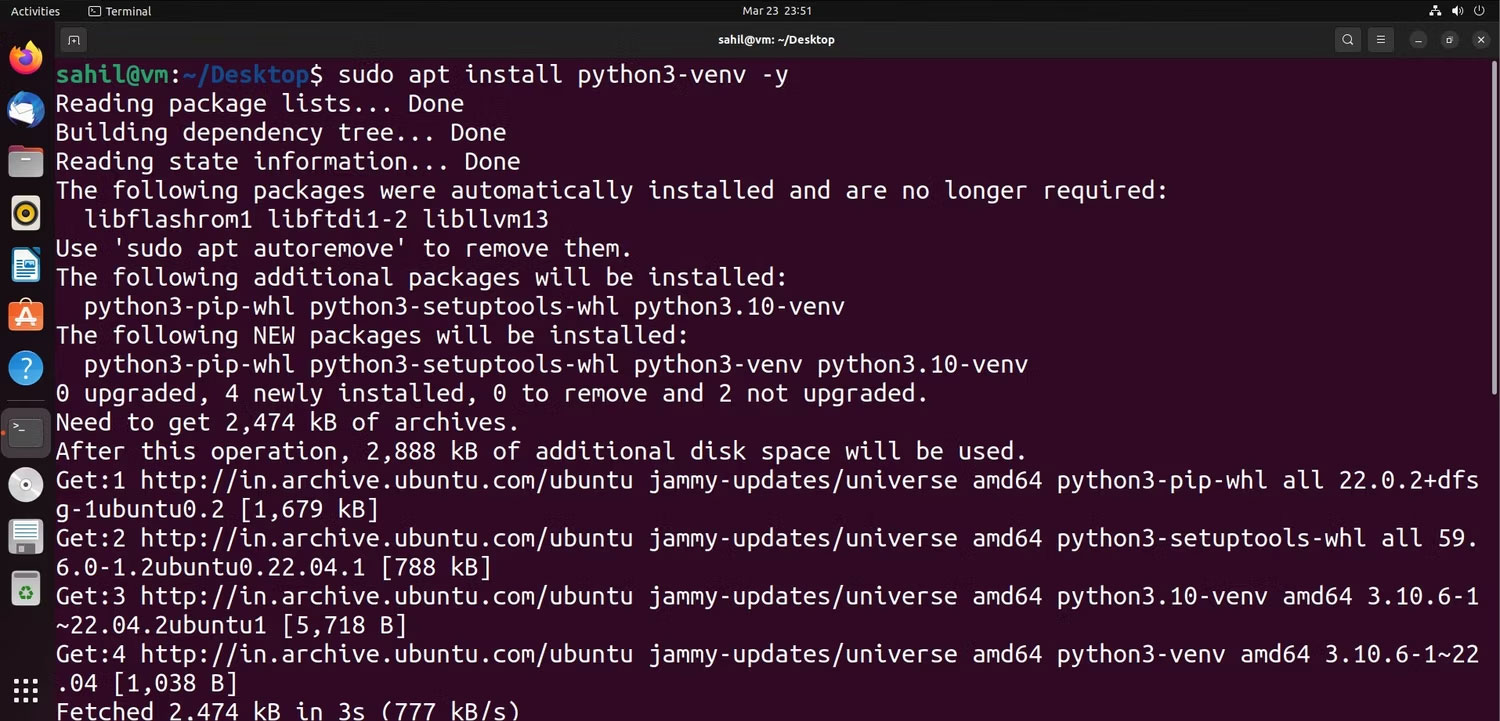The width and height of the screenshot is (1500, 721).
Task: Open Firefox from the dock
Action: (26, 57)
